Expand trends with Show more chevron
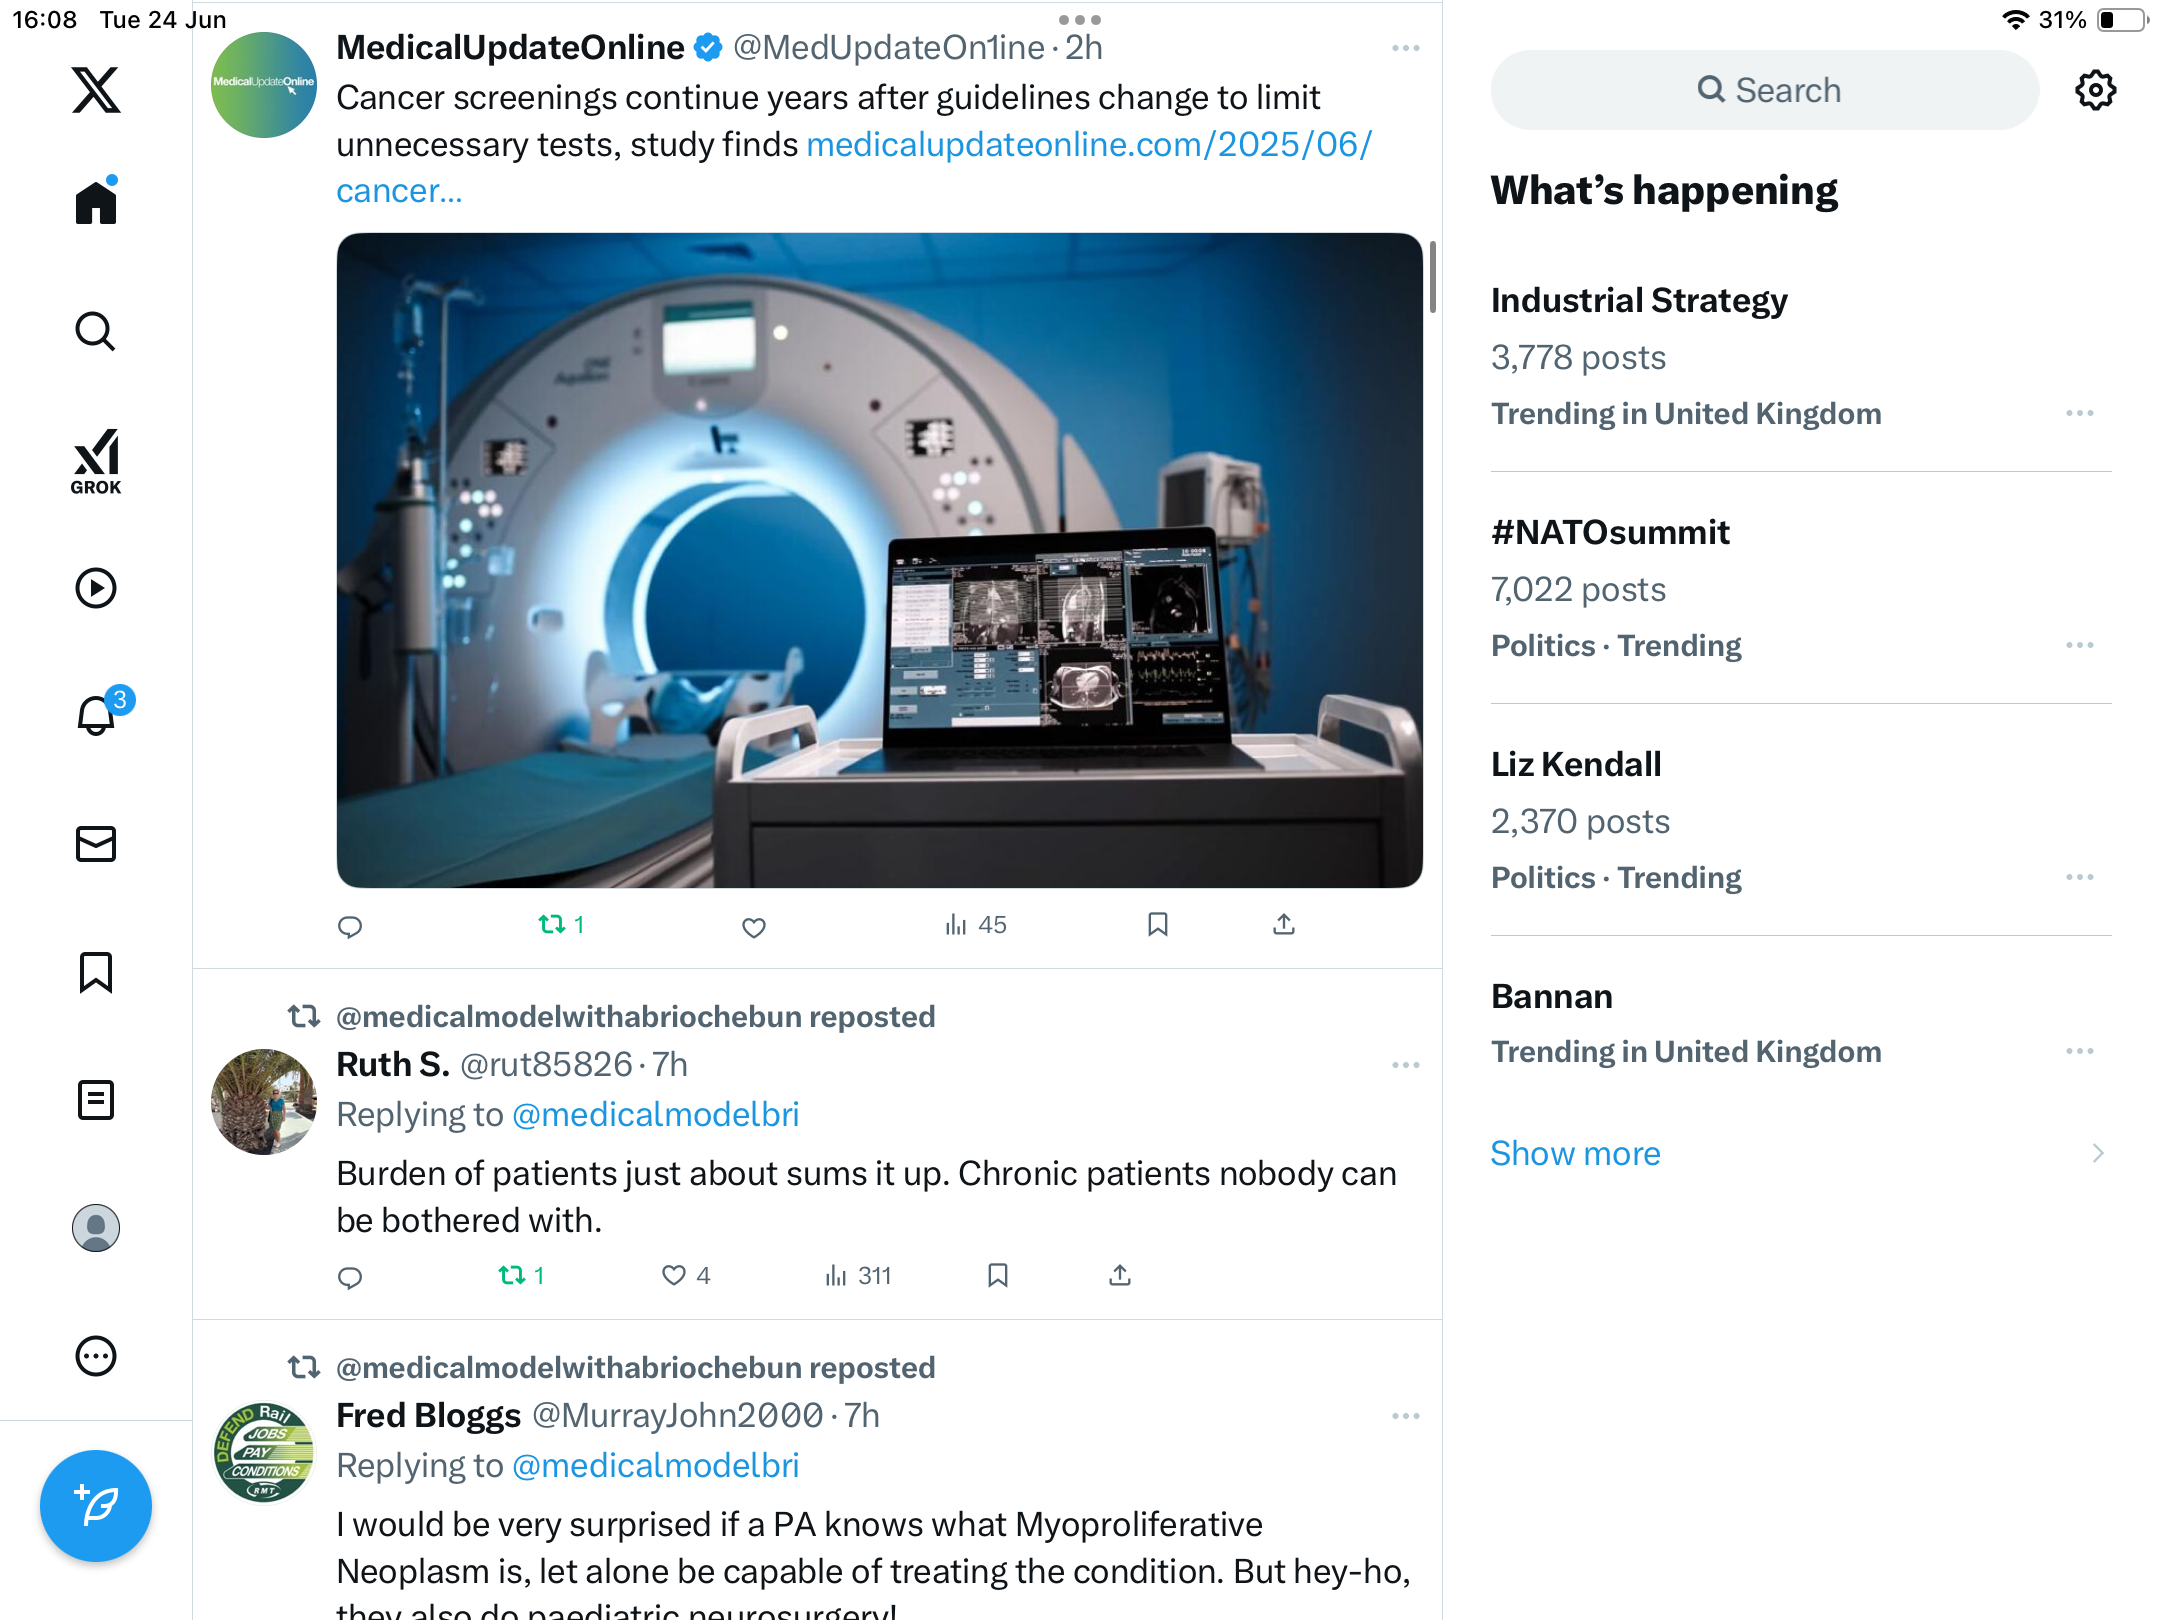This screenshot has width=2160, height=1620. coord(2097,1153)
